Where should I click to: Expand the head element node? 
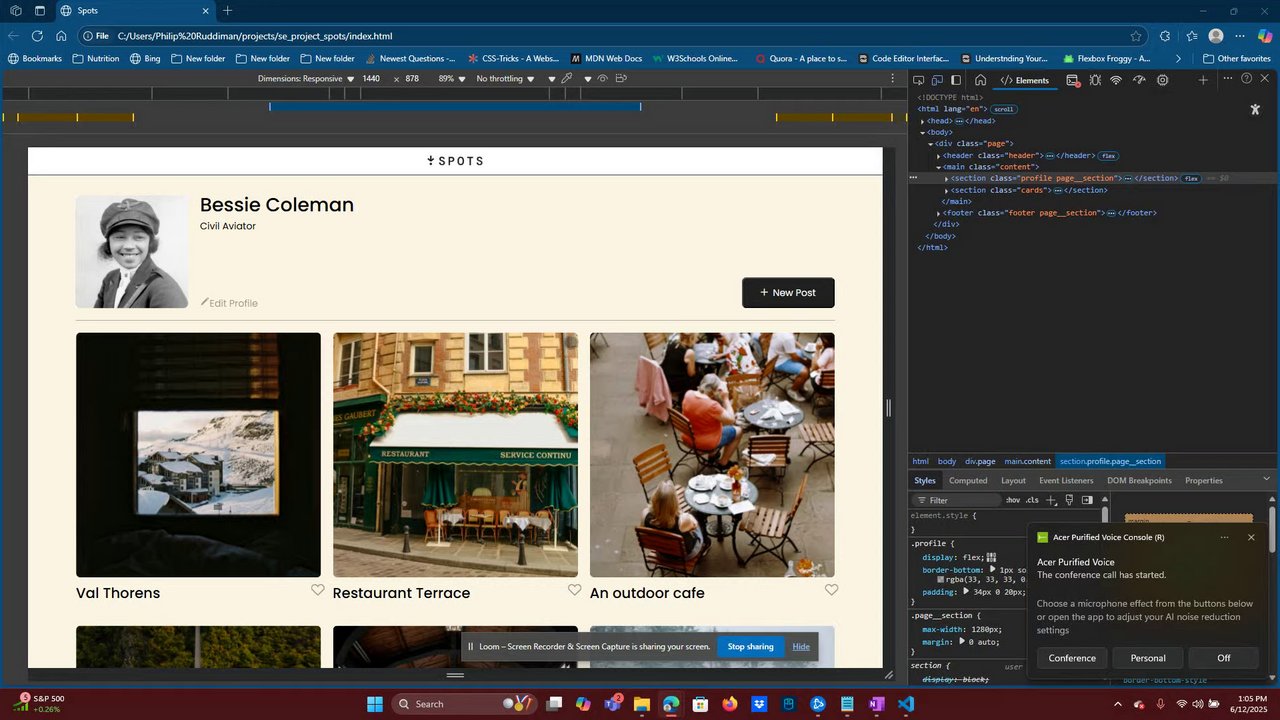click(923, 121)
